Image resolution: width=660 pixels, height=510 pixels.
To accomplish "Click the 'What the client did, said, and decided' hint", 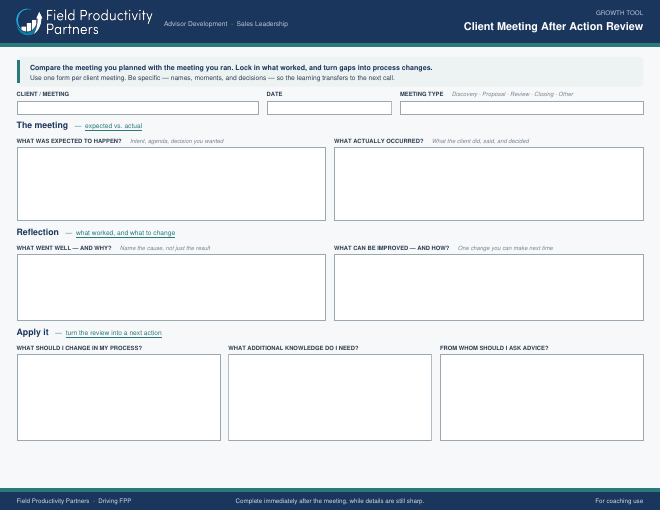I will tap(480, 141).
